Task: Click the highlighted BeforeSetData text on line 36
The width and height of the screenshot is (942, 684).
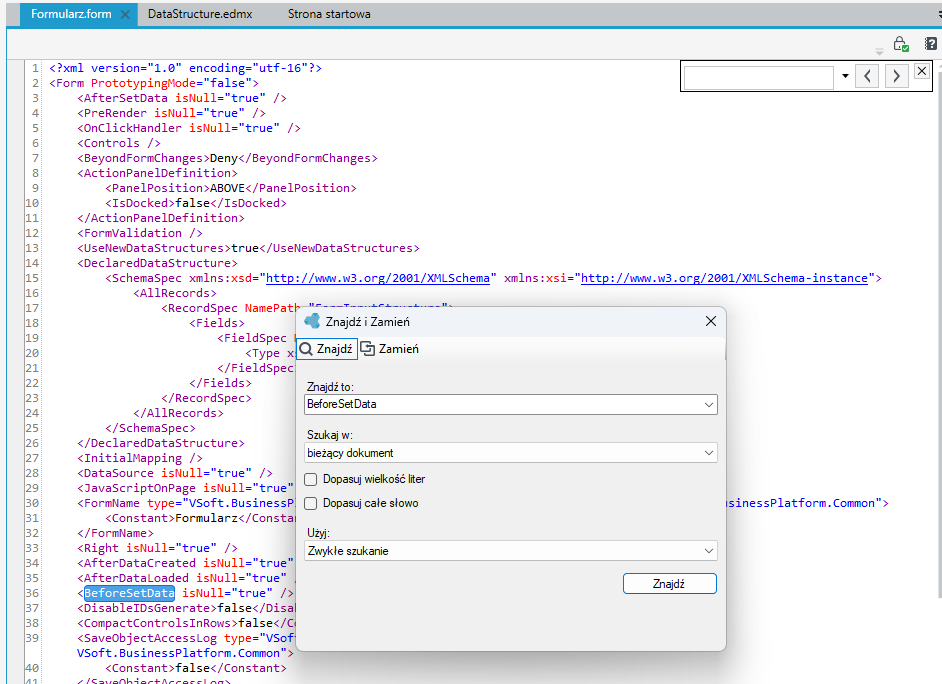Action: point(129,593)
